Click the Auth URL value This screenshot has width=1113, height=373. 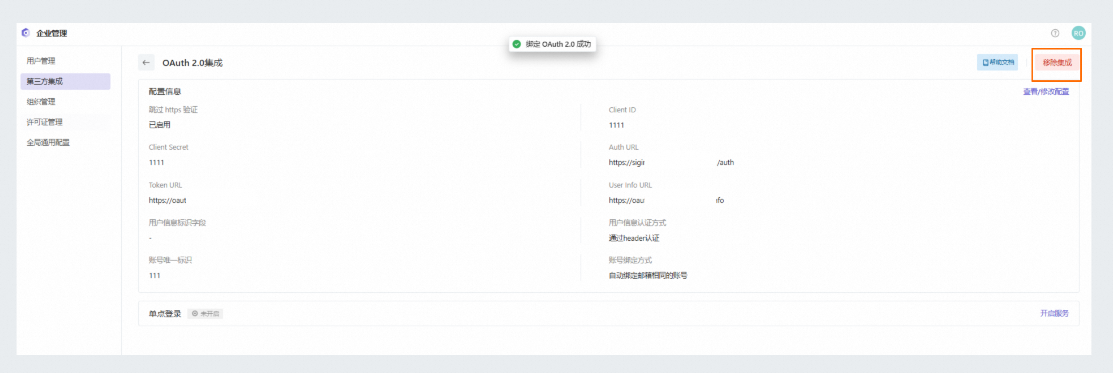[671, 162]
